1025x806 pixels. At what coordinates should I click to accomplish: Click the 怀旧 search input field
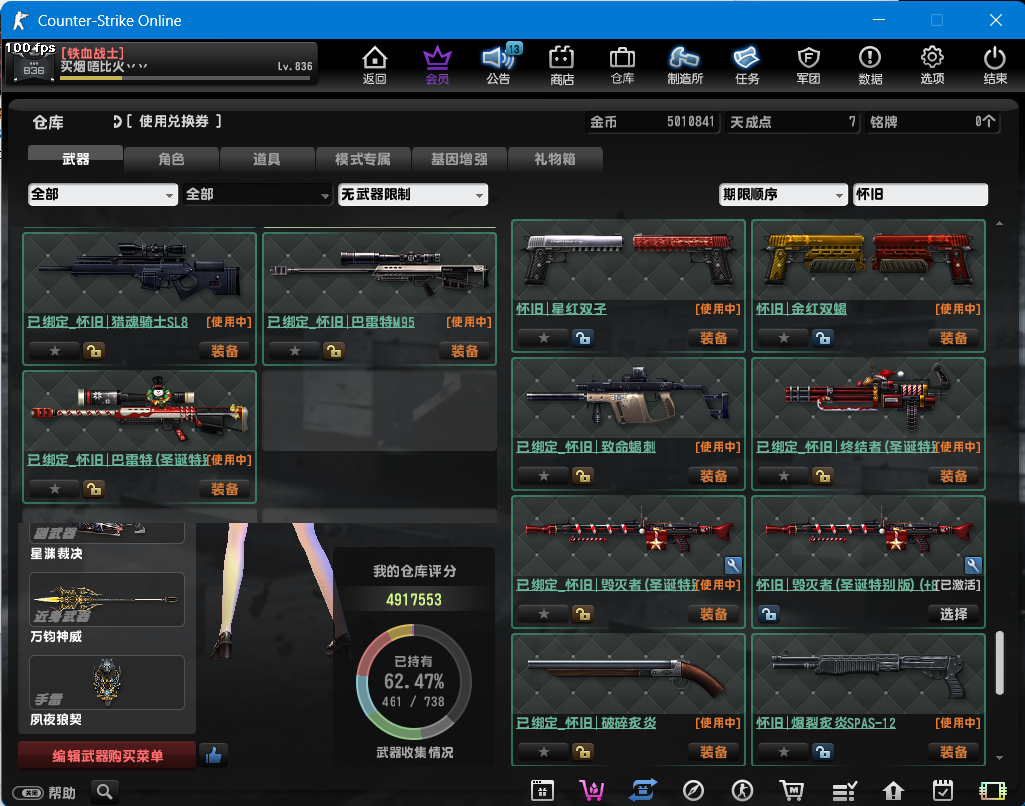click(920, 194)
